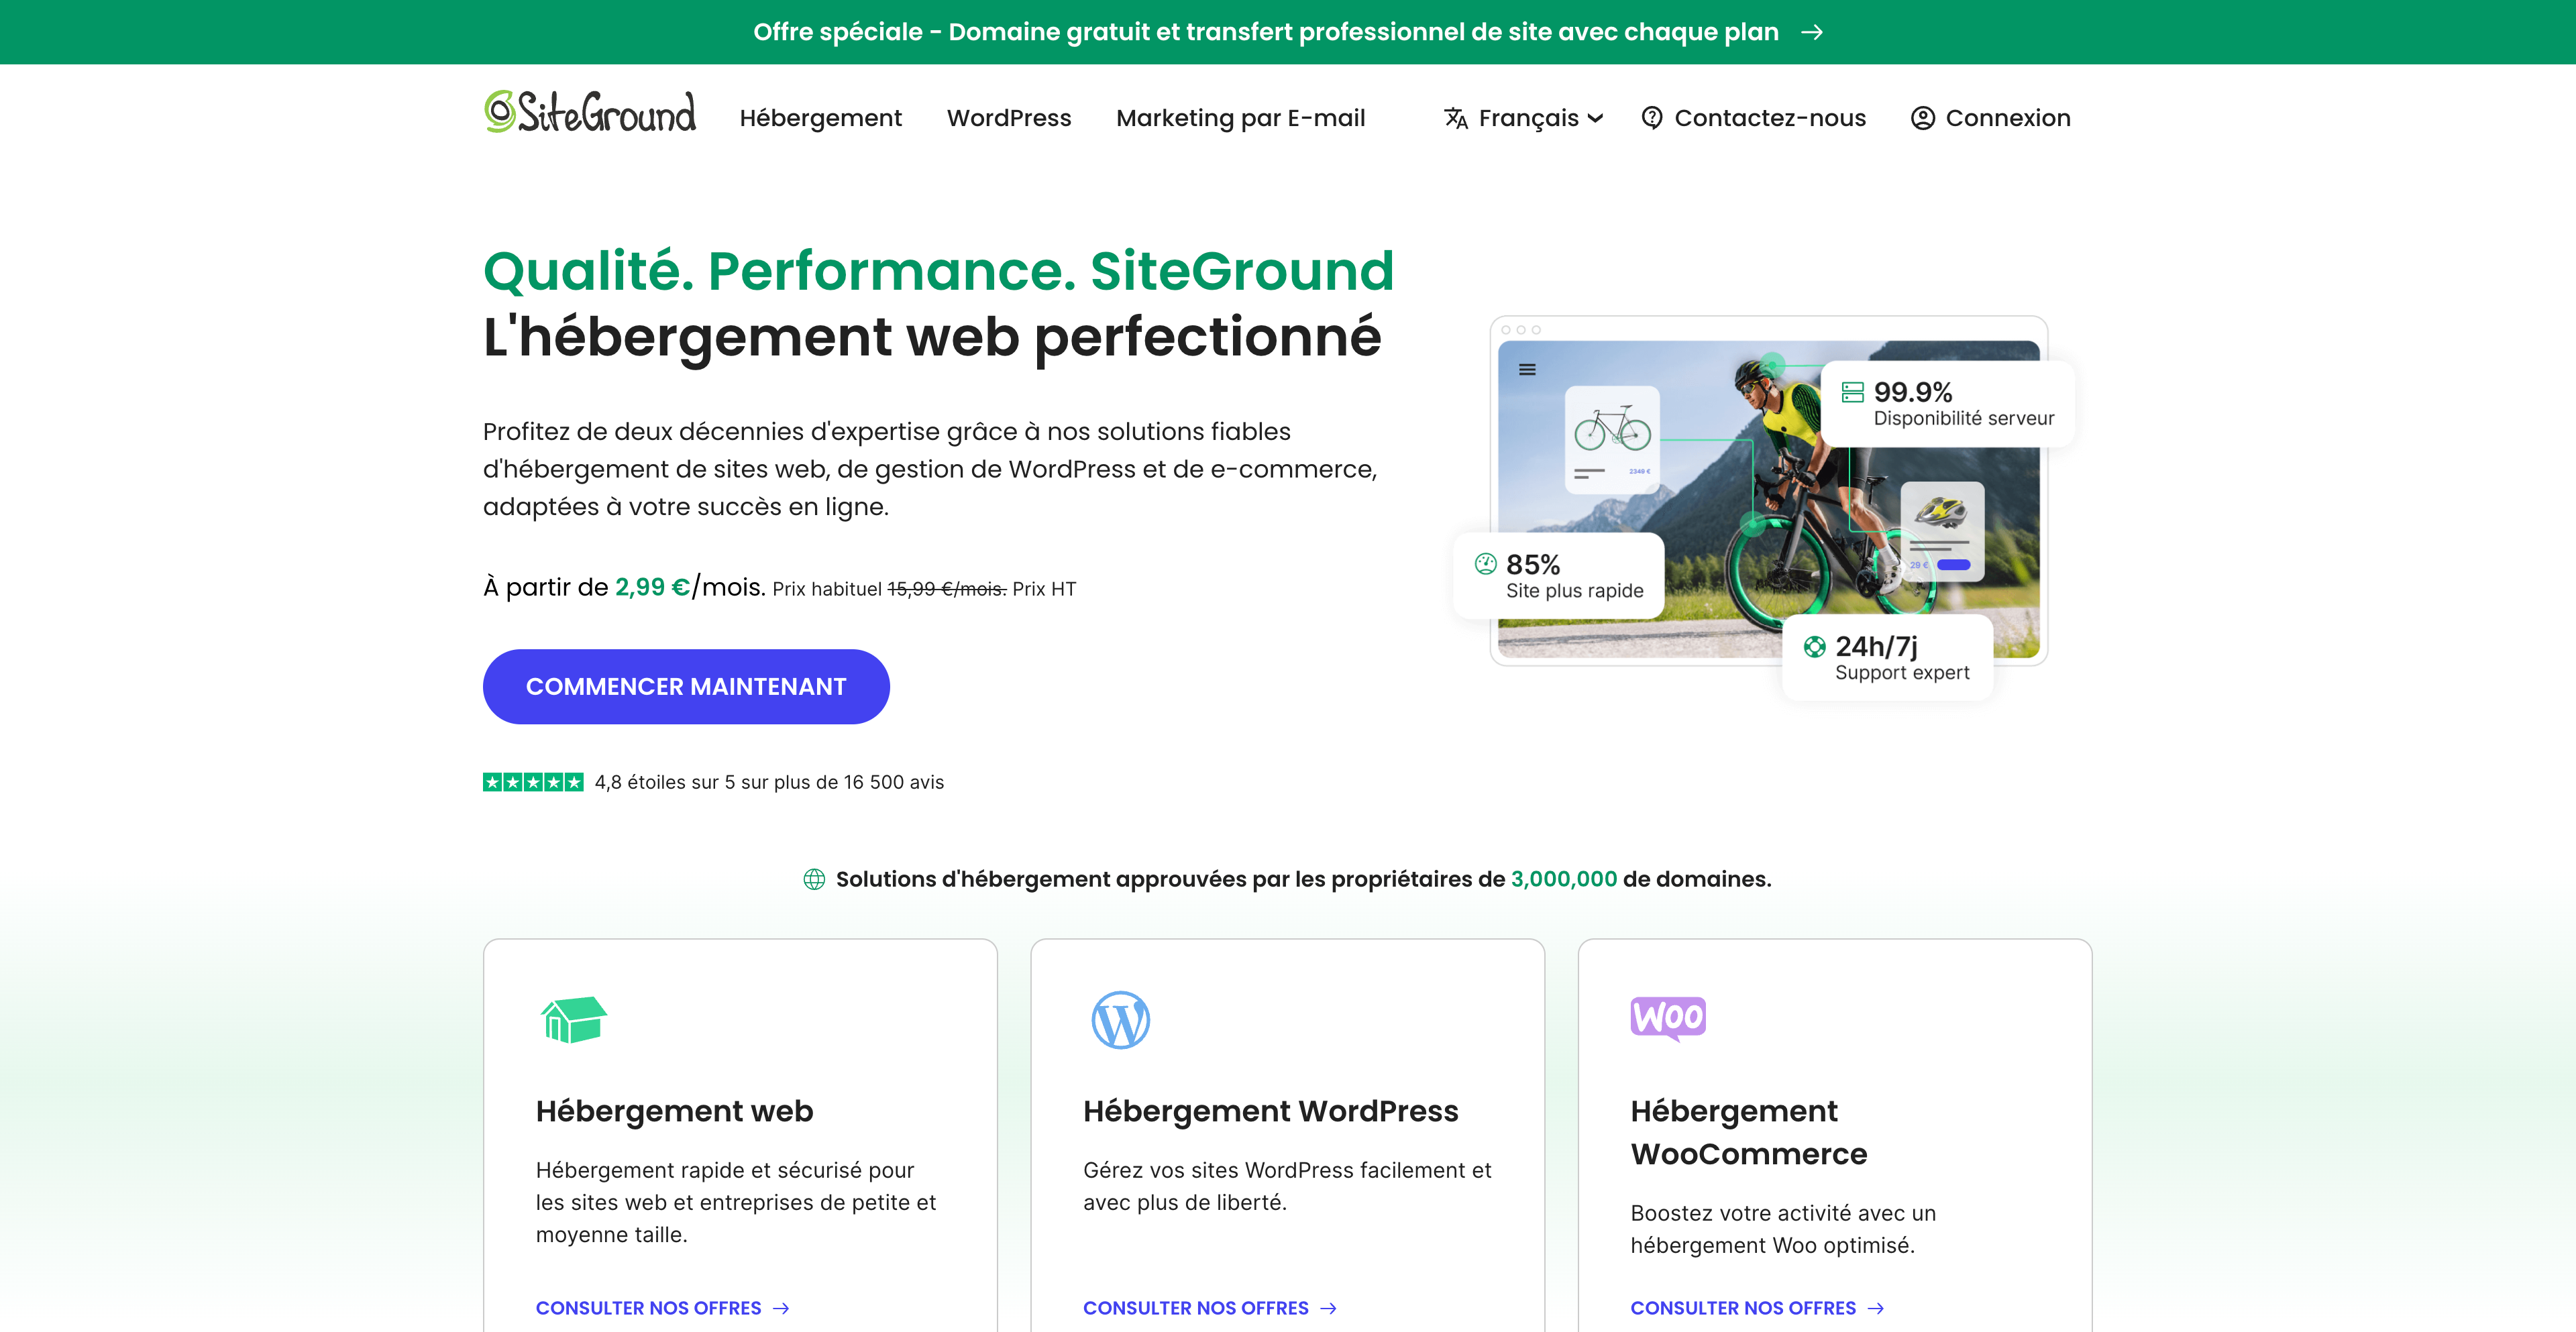2576x1332 pixels.
Task: Open the Hébergement menu
Action: pyautogui.click(x=820, y=118)
